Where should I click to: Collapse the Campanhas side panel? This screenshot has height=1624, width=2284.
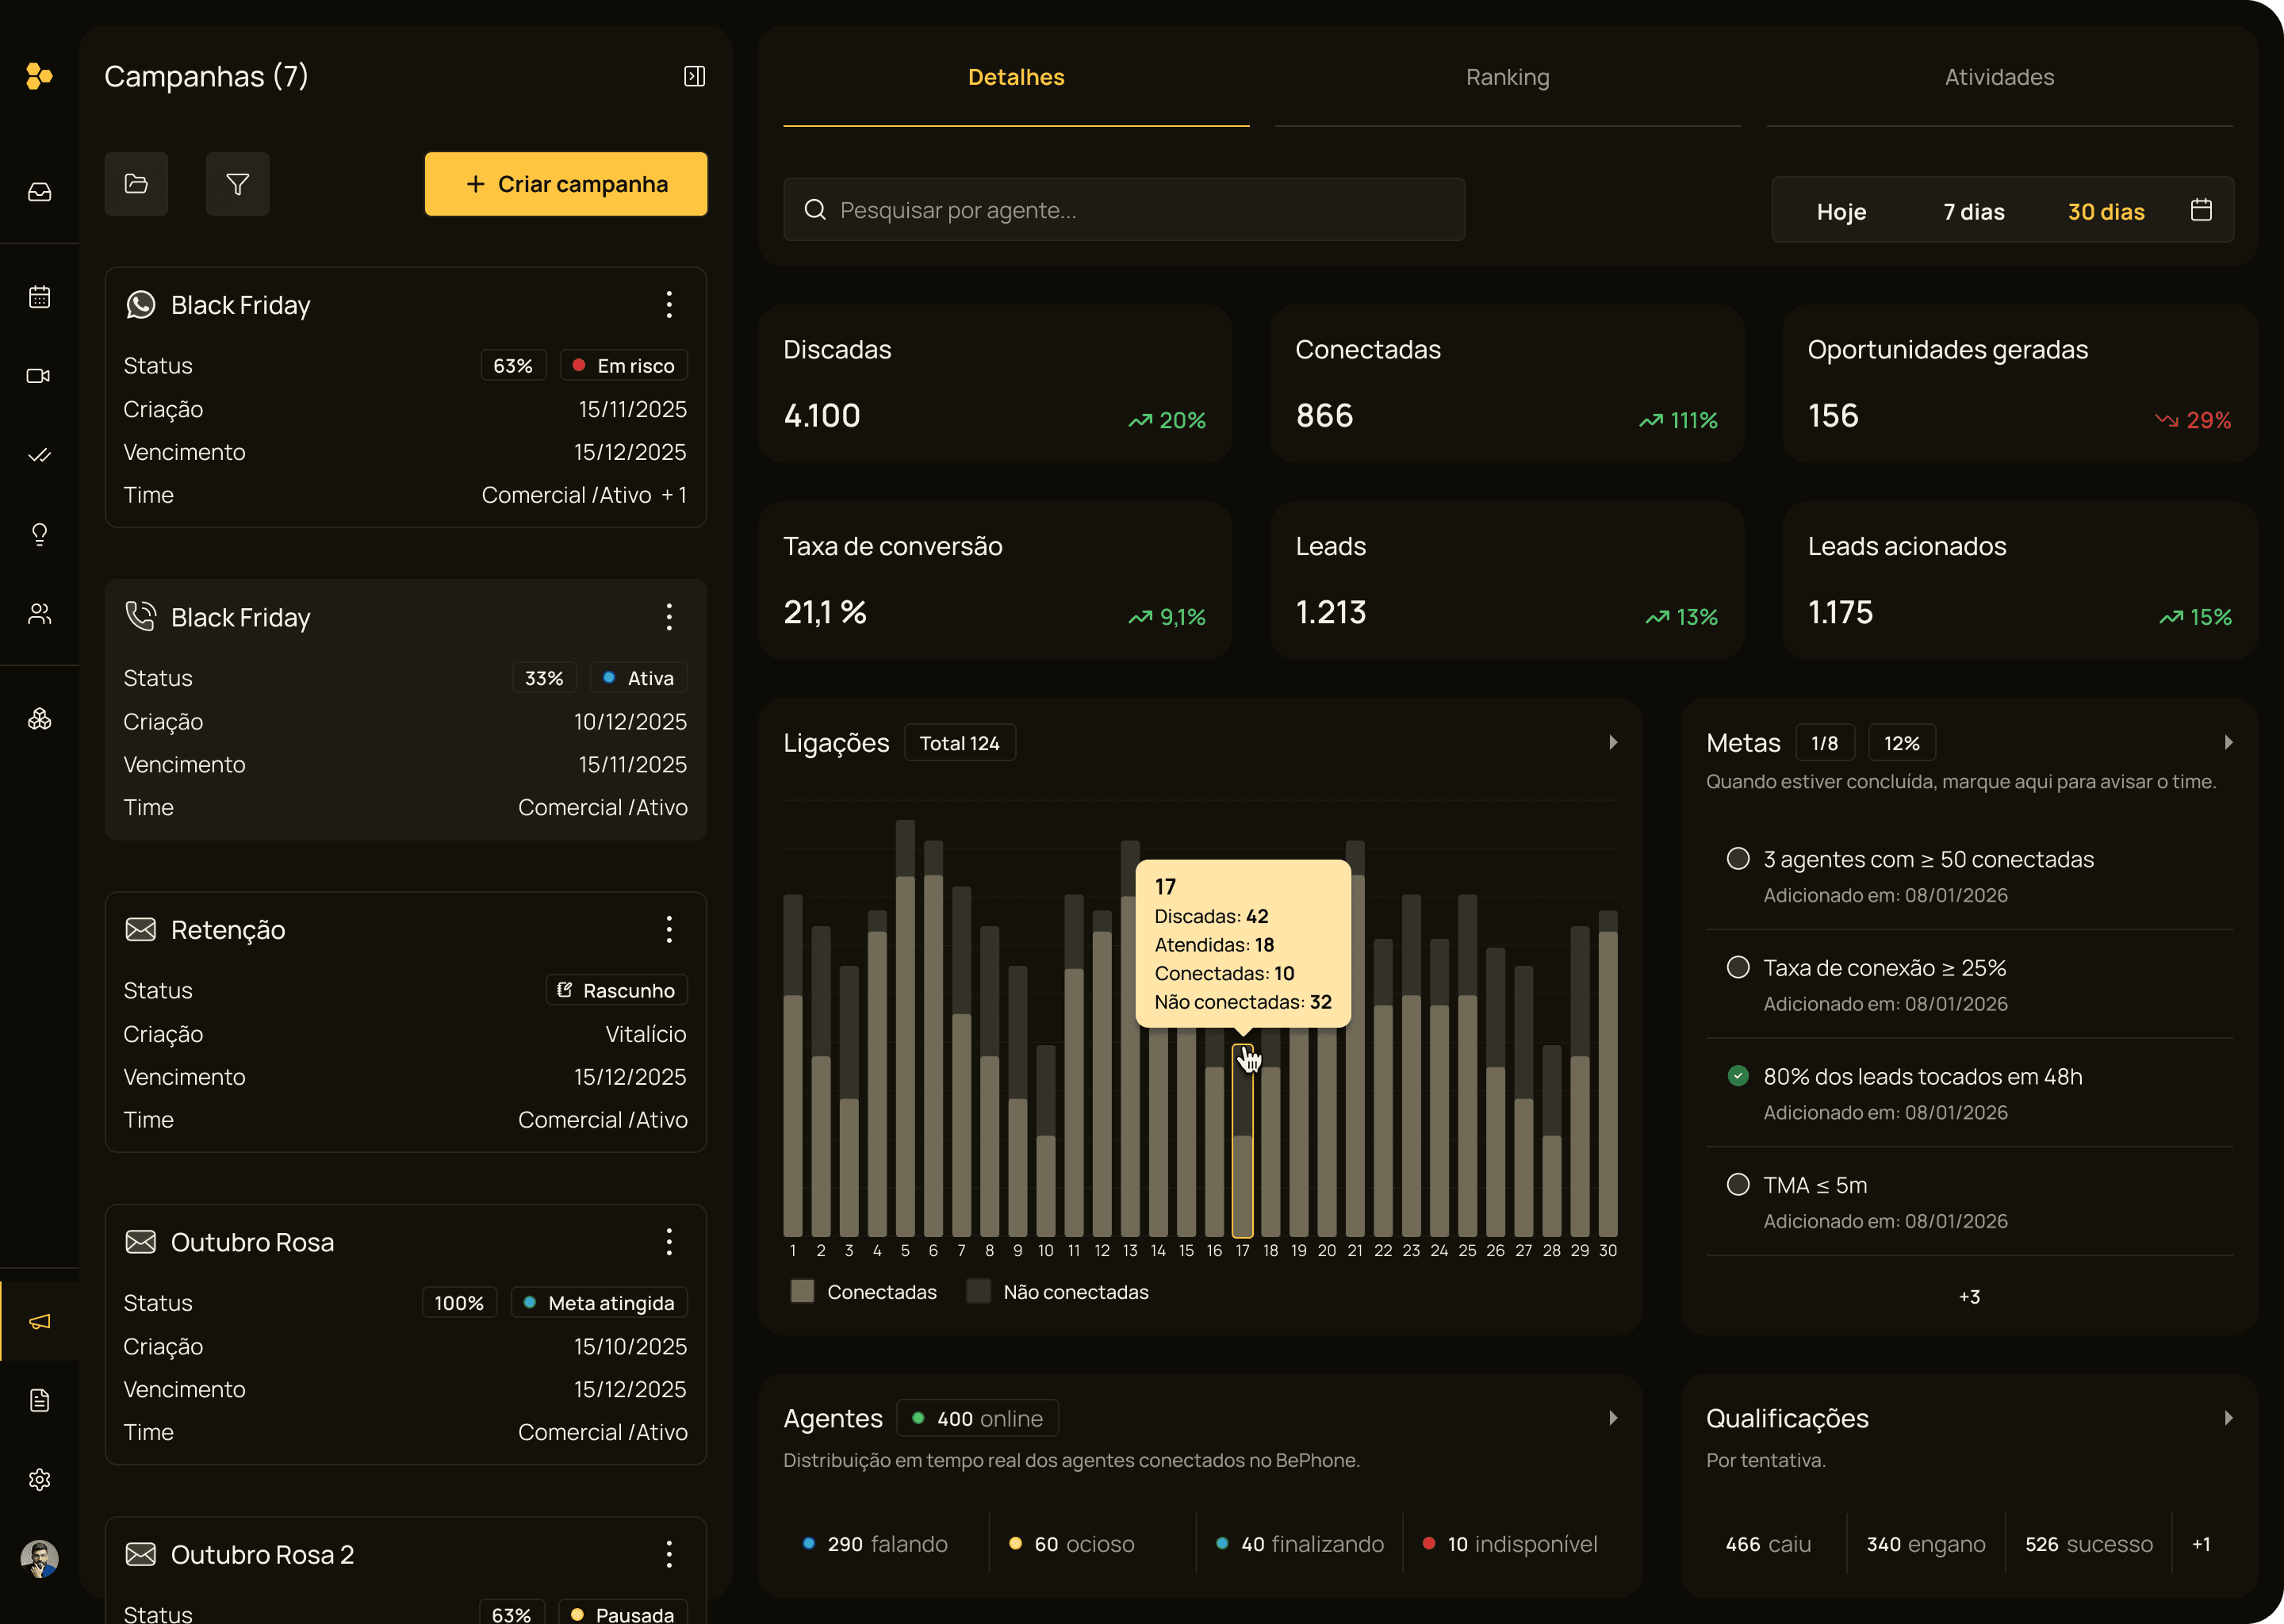(x=694, y=76)
